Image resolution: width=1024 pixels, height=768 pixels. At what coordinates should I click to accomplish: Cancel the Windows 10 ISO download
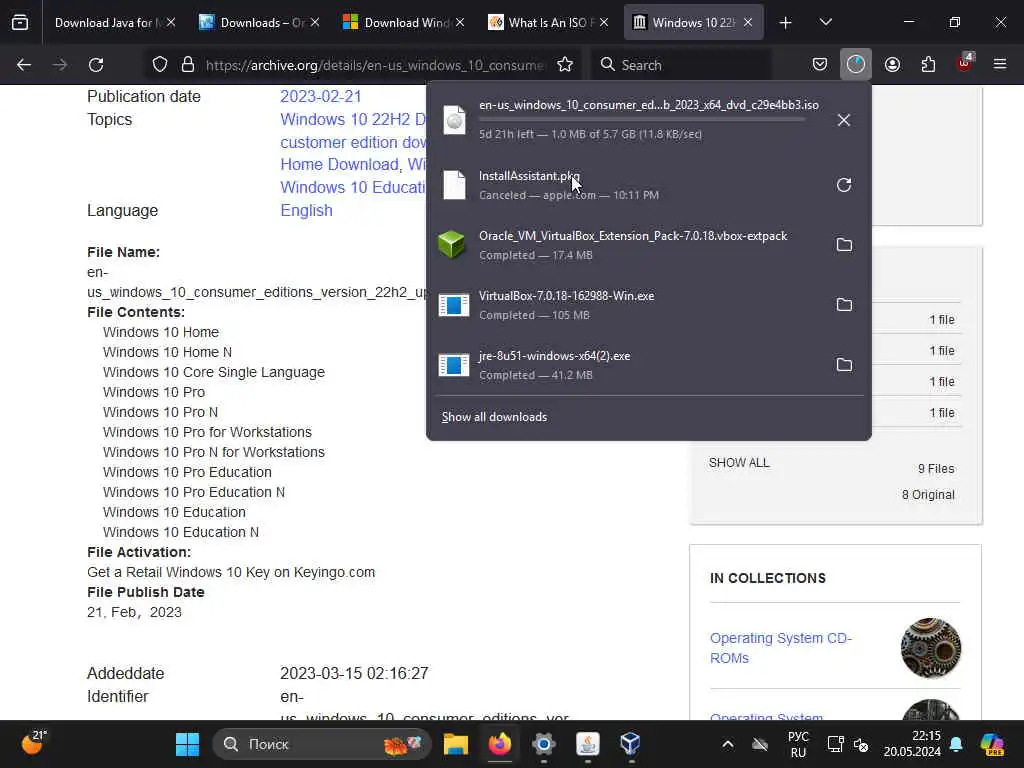click(844, 120)
